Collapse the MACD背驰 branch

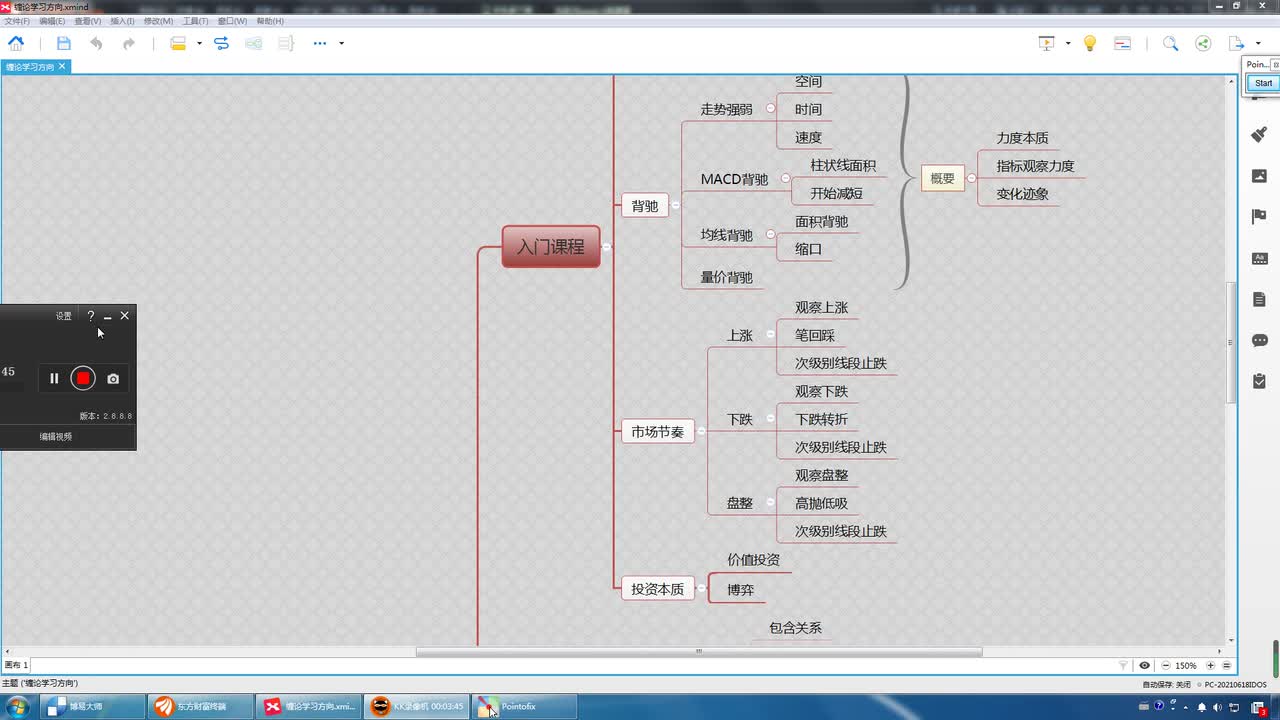coord(786,179)
